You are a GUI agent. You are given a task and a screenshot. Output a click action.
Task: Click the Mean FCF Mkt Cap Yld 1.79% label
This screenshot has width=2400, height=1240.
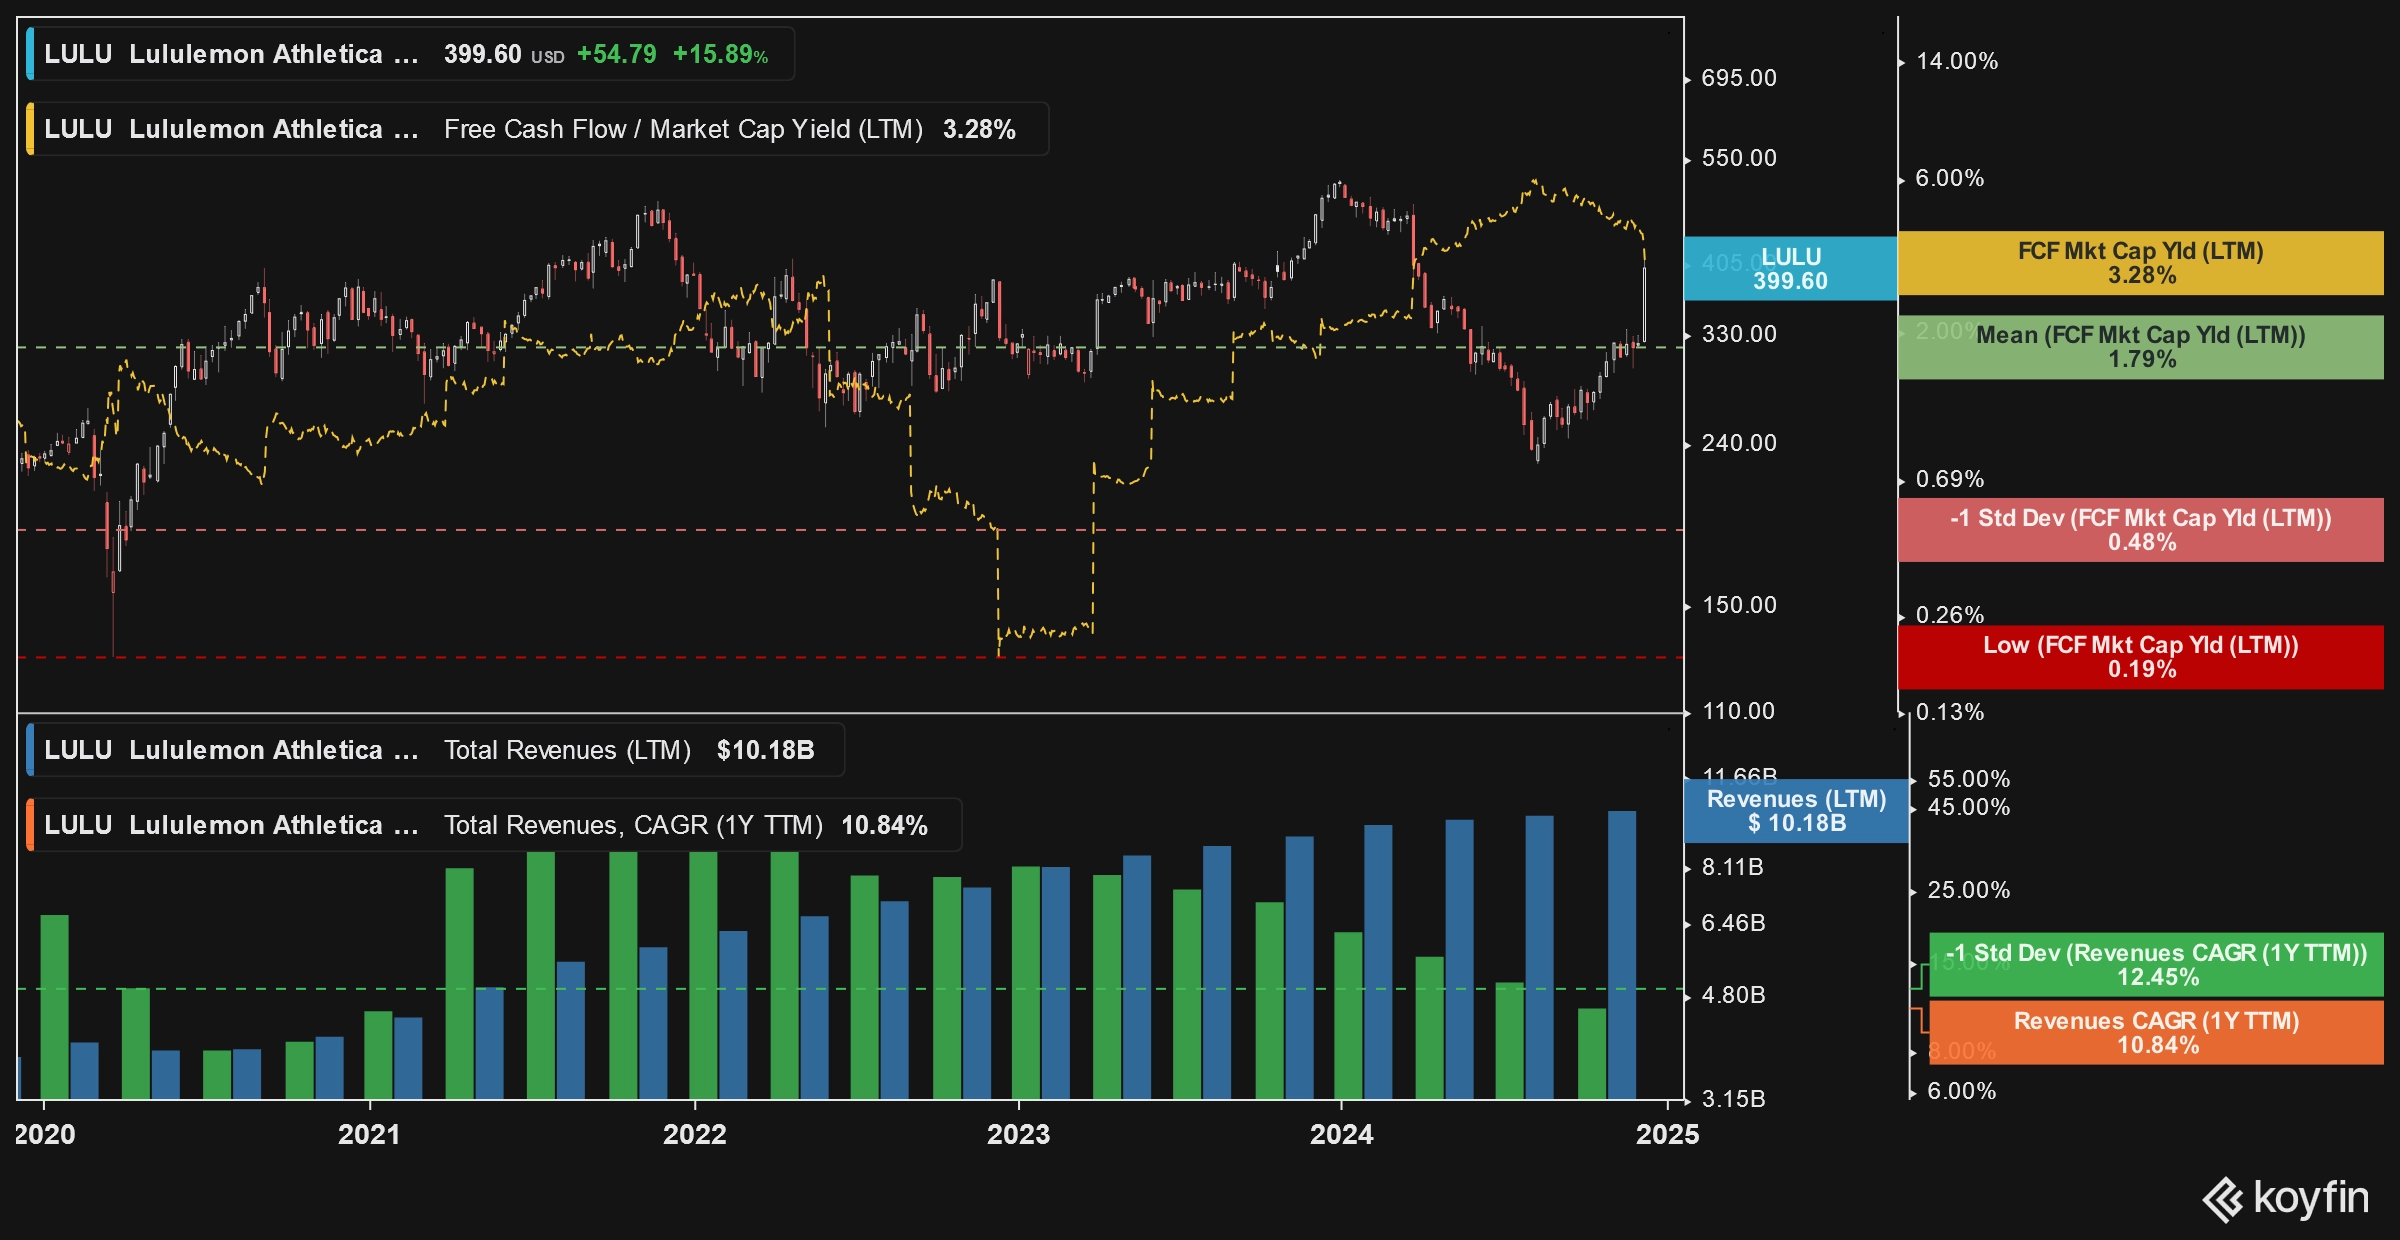(x=2141, y=347)
